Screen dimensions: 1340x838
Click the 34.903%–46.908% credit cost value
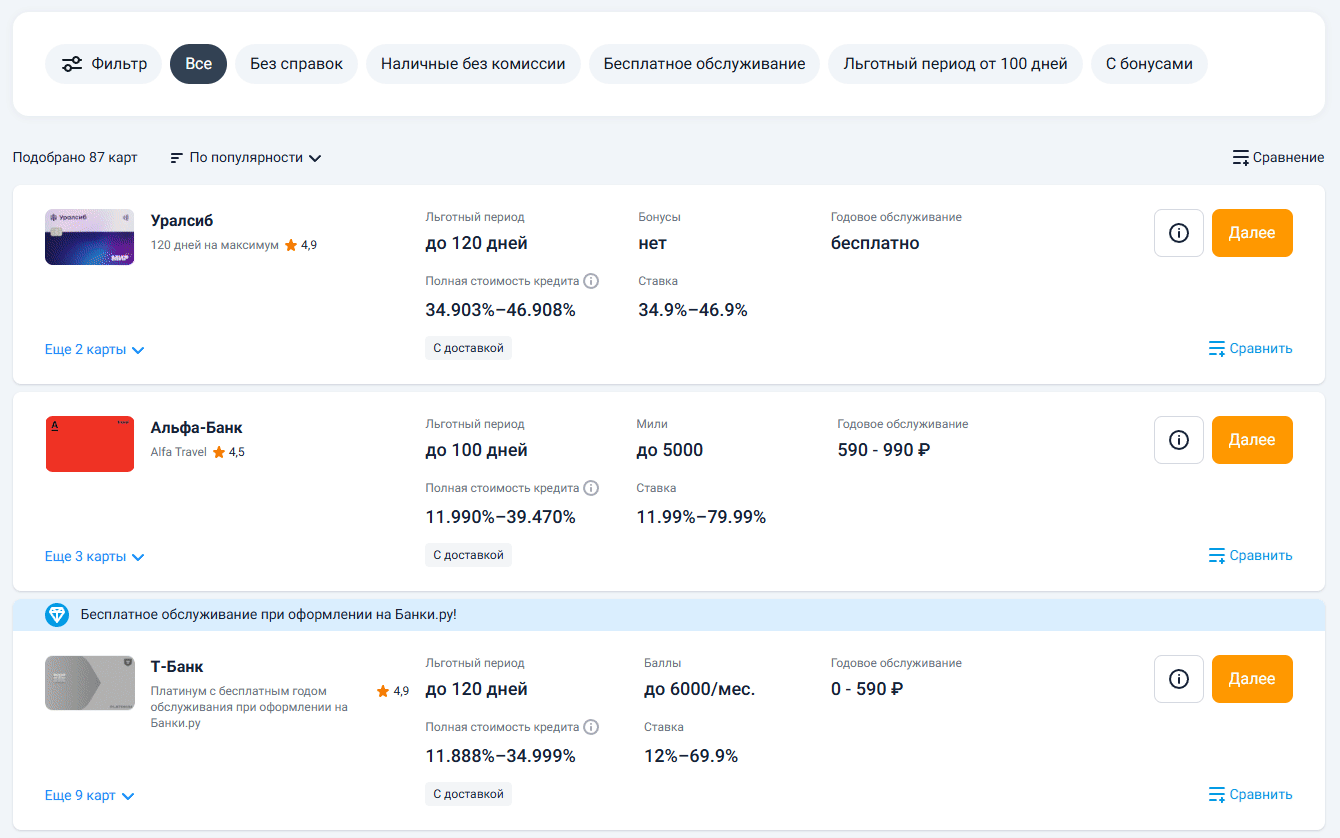click(x=500, y=310)
